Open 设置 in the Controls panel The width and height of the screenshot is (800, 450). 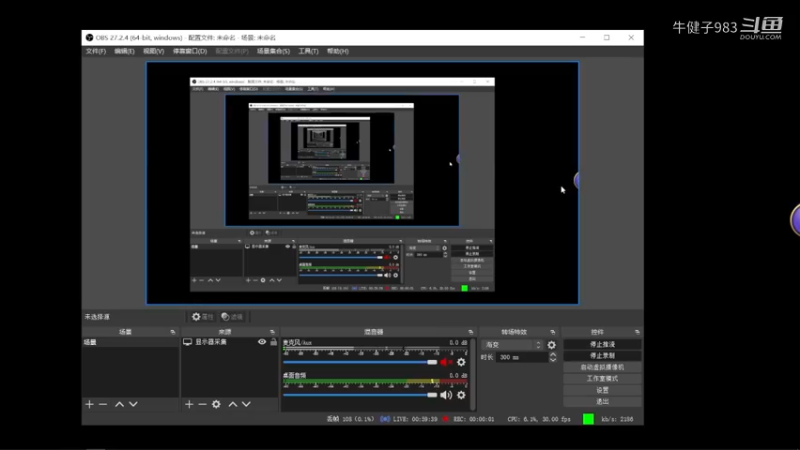pyautogui.click(x=602, y=390)
